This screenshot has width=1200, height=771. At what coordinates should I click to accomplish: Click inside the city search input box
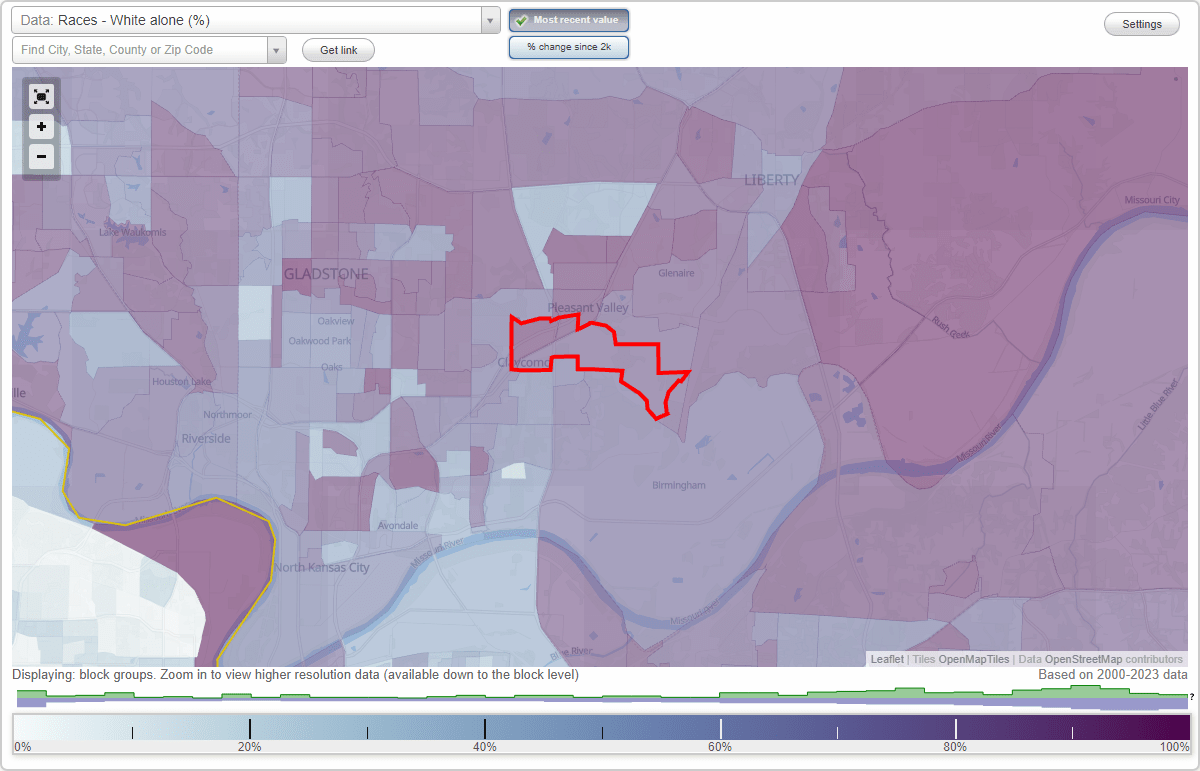click(x=140, y=49)
